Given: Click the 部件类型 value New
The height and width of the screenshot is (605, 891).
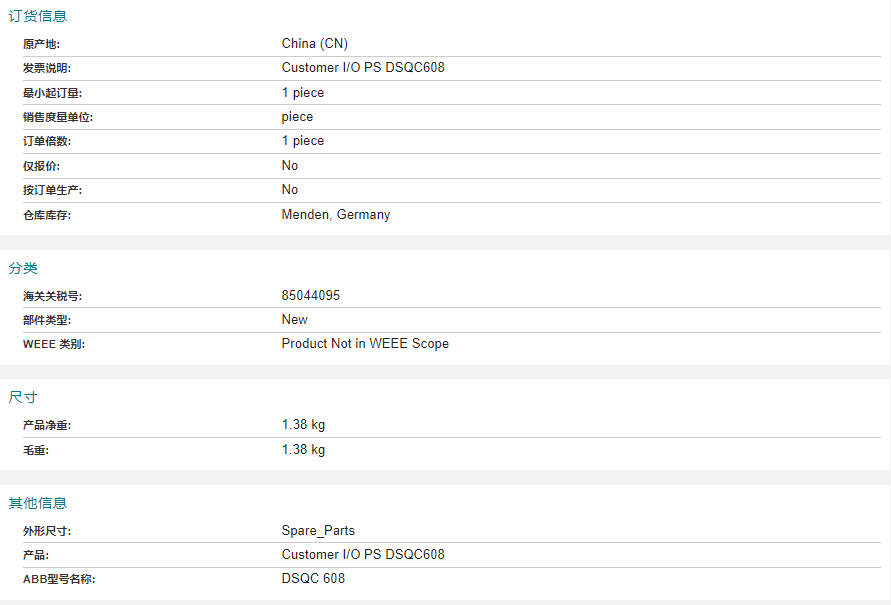Looking at the screenshot, I should [295, 320].
